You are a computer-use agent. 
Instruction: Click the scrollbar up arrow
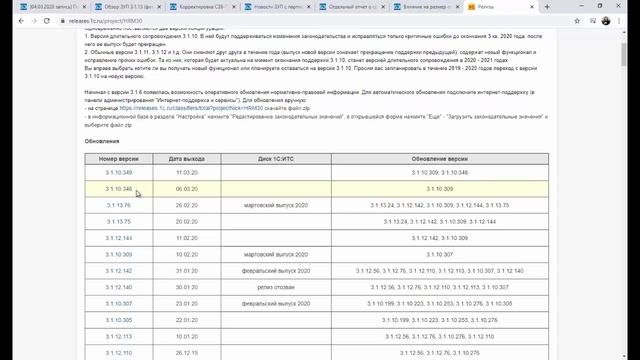(624, 33)
